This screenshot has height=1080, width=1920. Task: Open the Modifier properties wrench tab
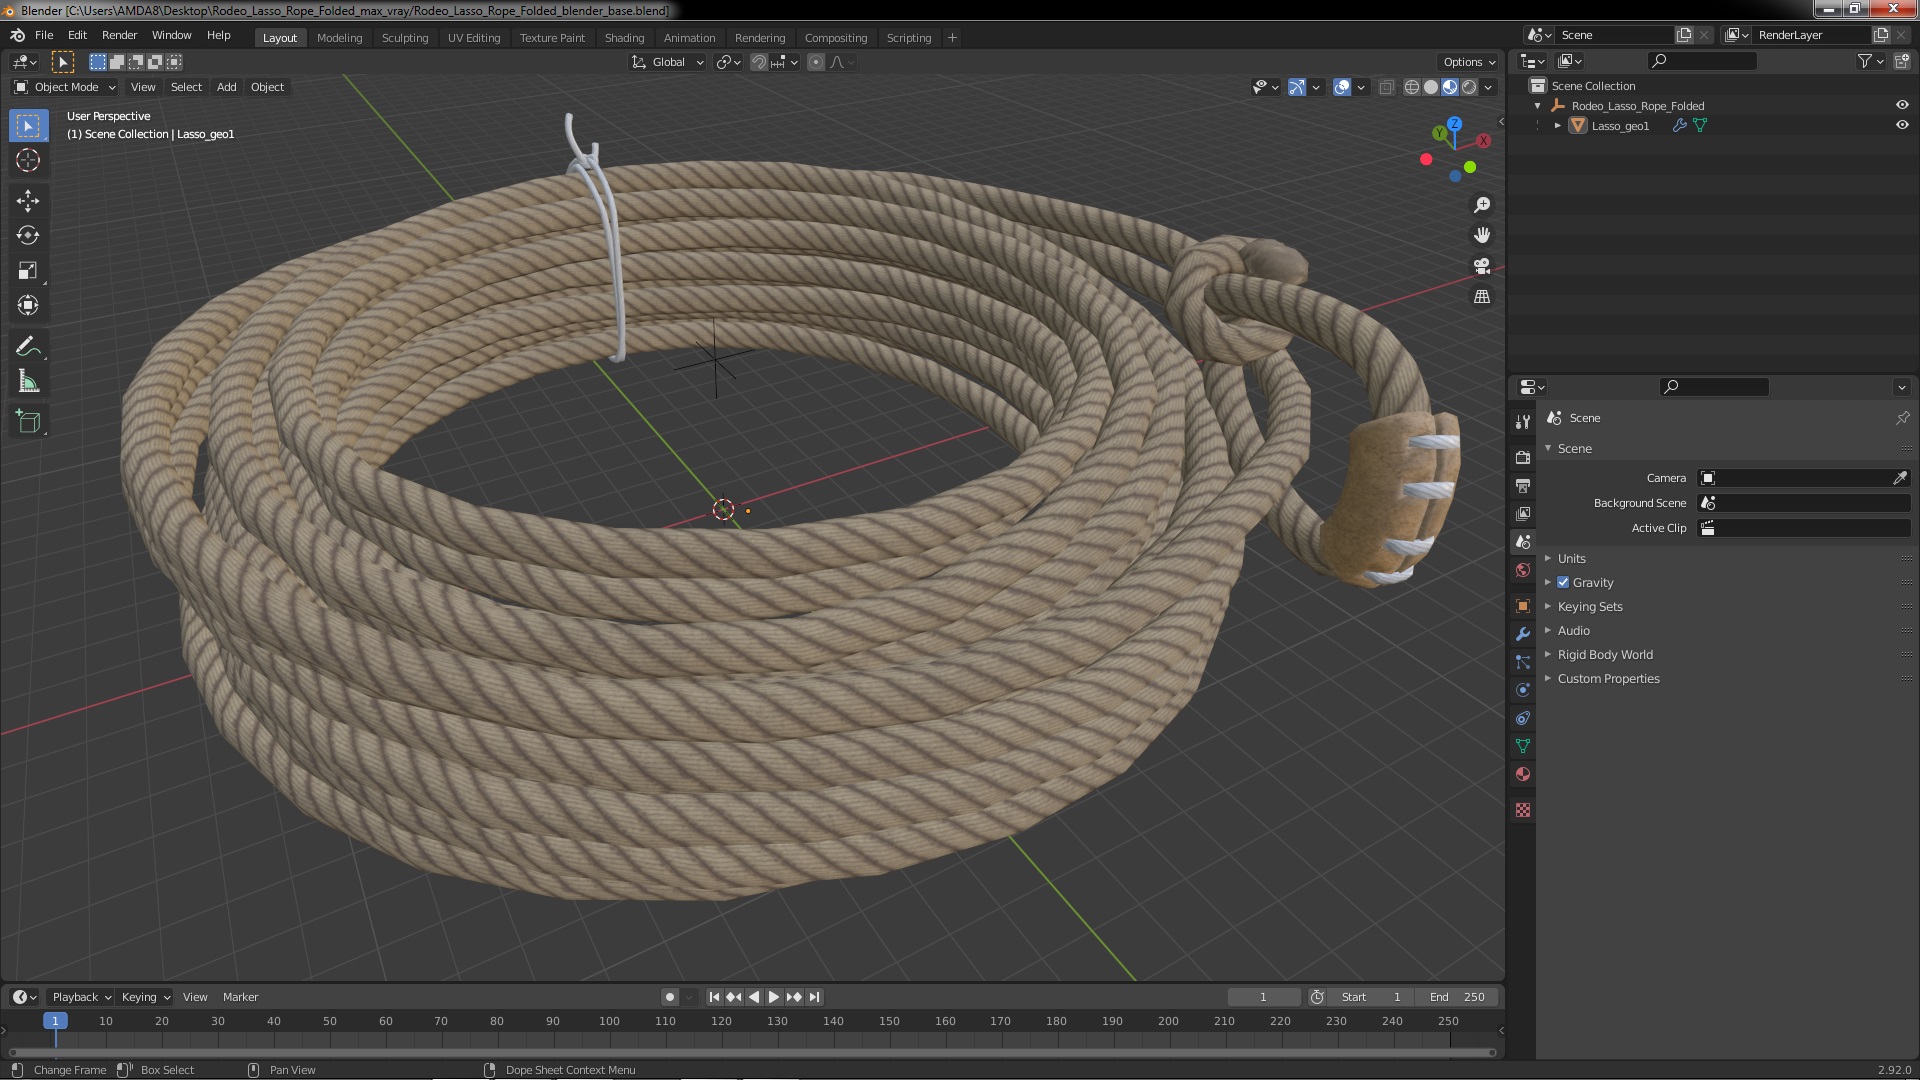1522,634
